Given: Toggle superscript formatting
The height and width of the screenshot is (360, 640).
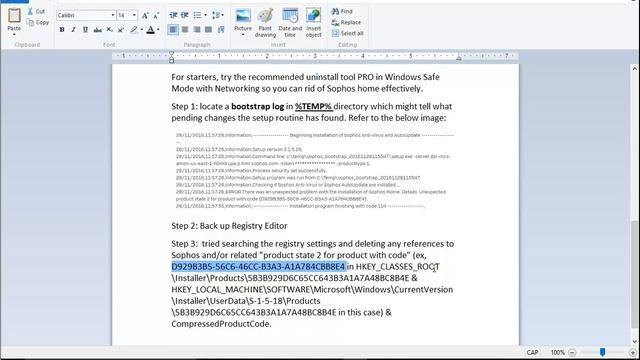Looking at the screenshot, I should 121,29.
